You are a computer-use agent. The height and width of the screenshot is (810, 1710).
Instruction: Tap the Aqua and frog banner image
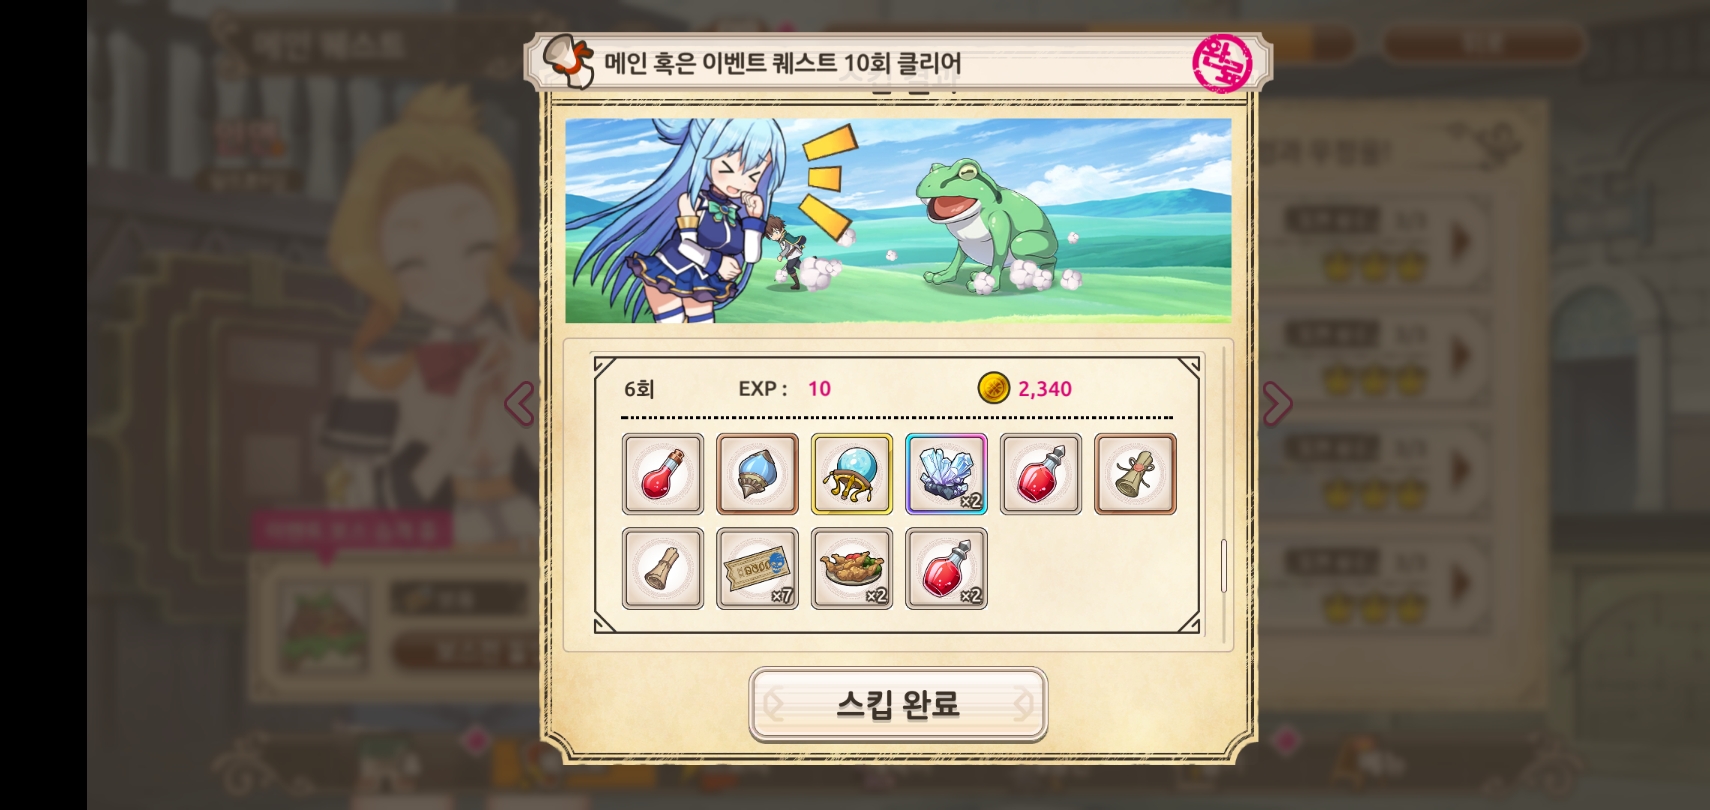[x=898, y=221]
